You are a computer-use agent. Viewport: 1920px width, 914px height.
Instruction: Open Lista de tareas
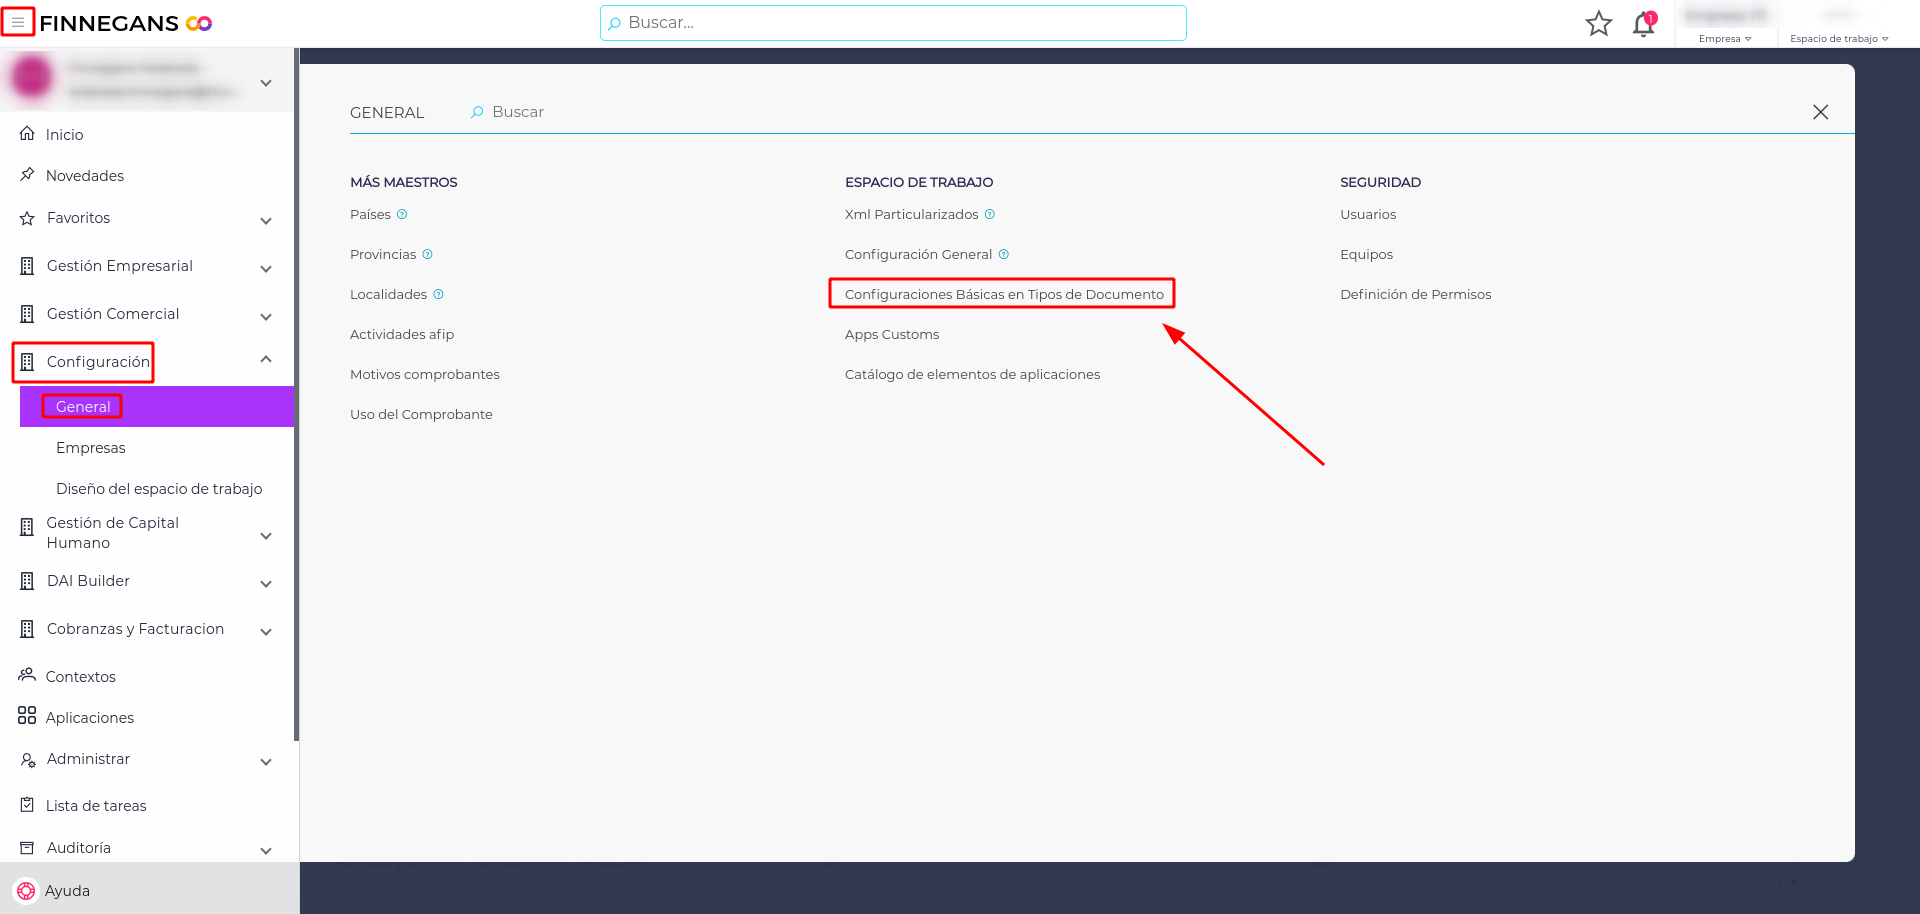pos(96,806)
